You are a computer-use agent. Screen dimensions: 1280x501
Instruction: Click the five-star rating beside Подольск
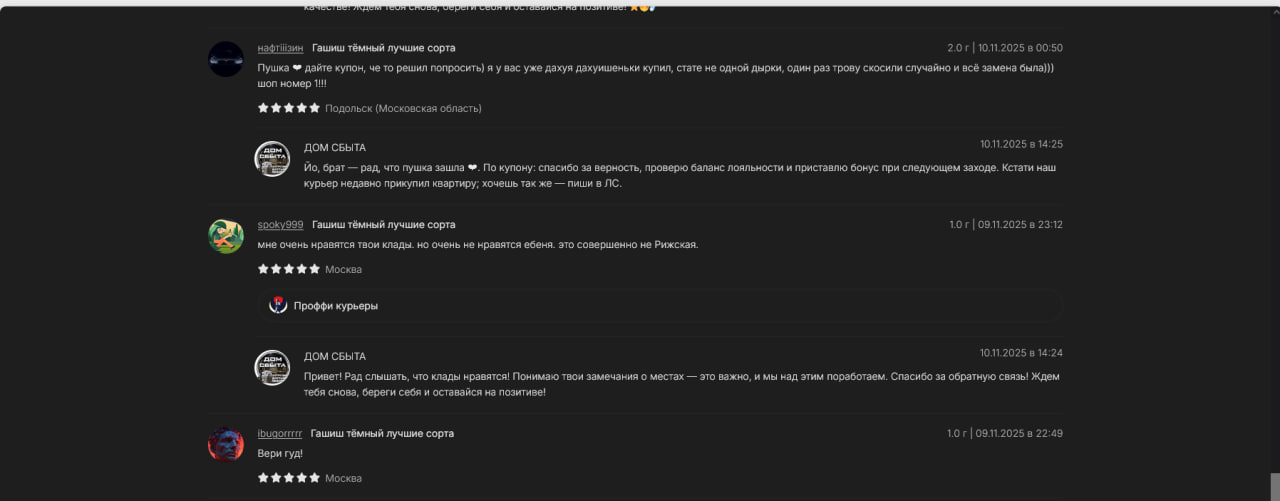point(288,108)
